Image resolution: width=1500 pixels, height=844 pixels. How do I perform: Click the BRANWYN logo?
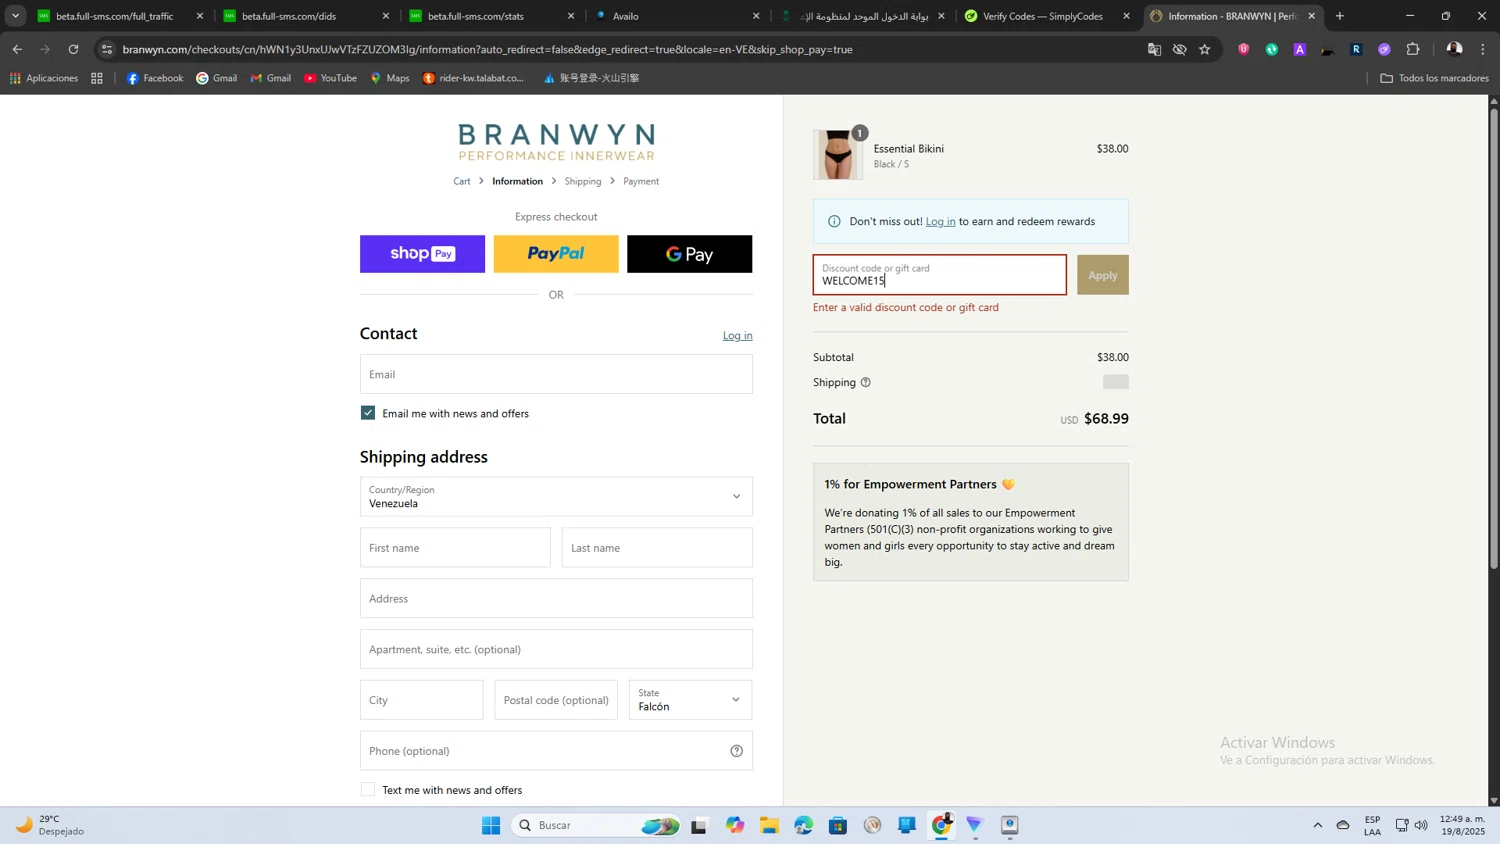click(556, 142)
